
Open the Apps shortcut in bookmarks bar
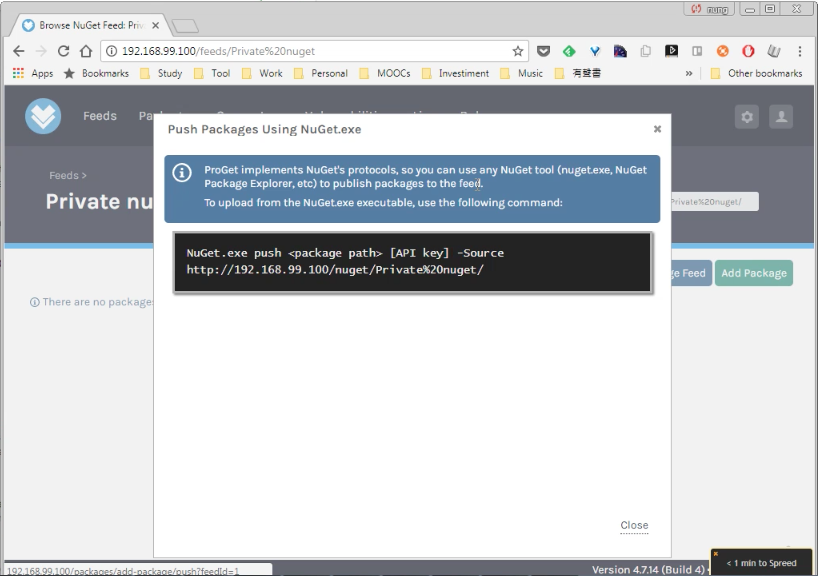[33, 74]
